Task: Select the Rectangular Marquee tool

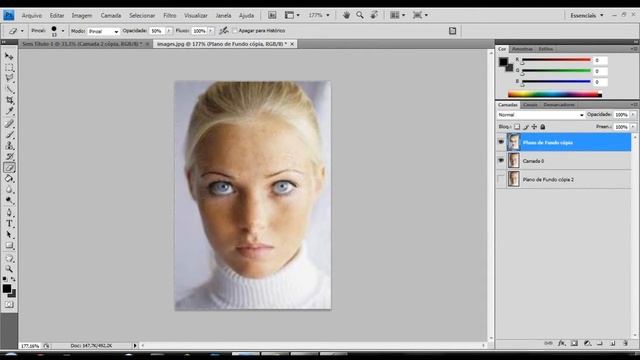Action: (9, 67)
